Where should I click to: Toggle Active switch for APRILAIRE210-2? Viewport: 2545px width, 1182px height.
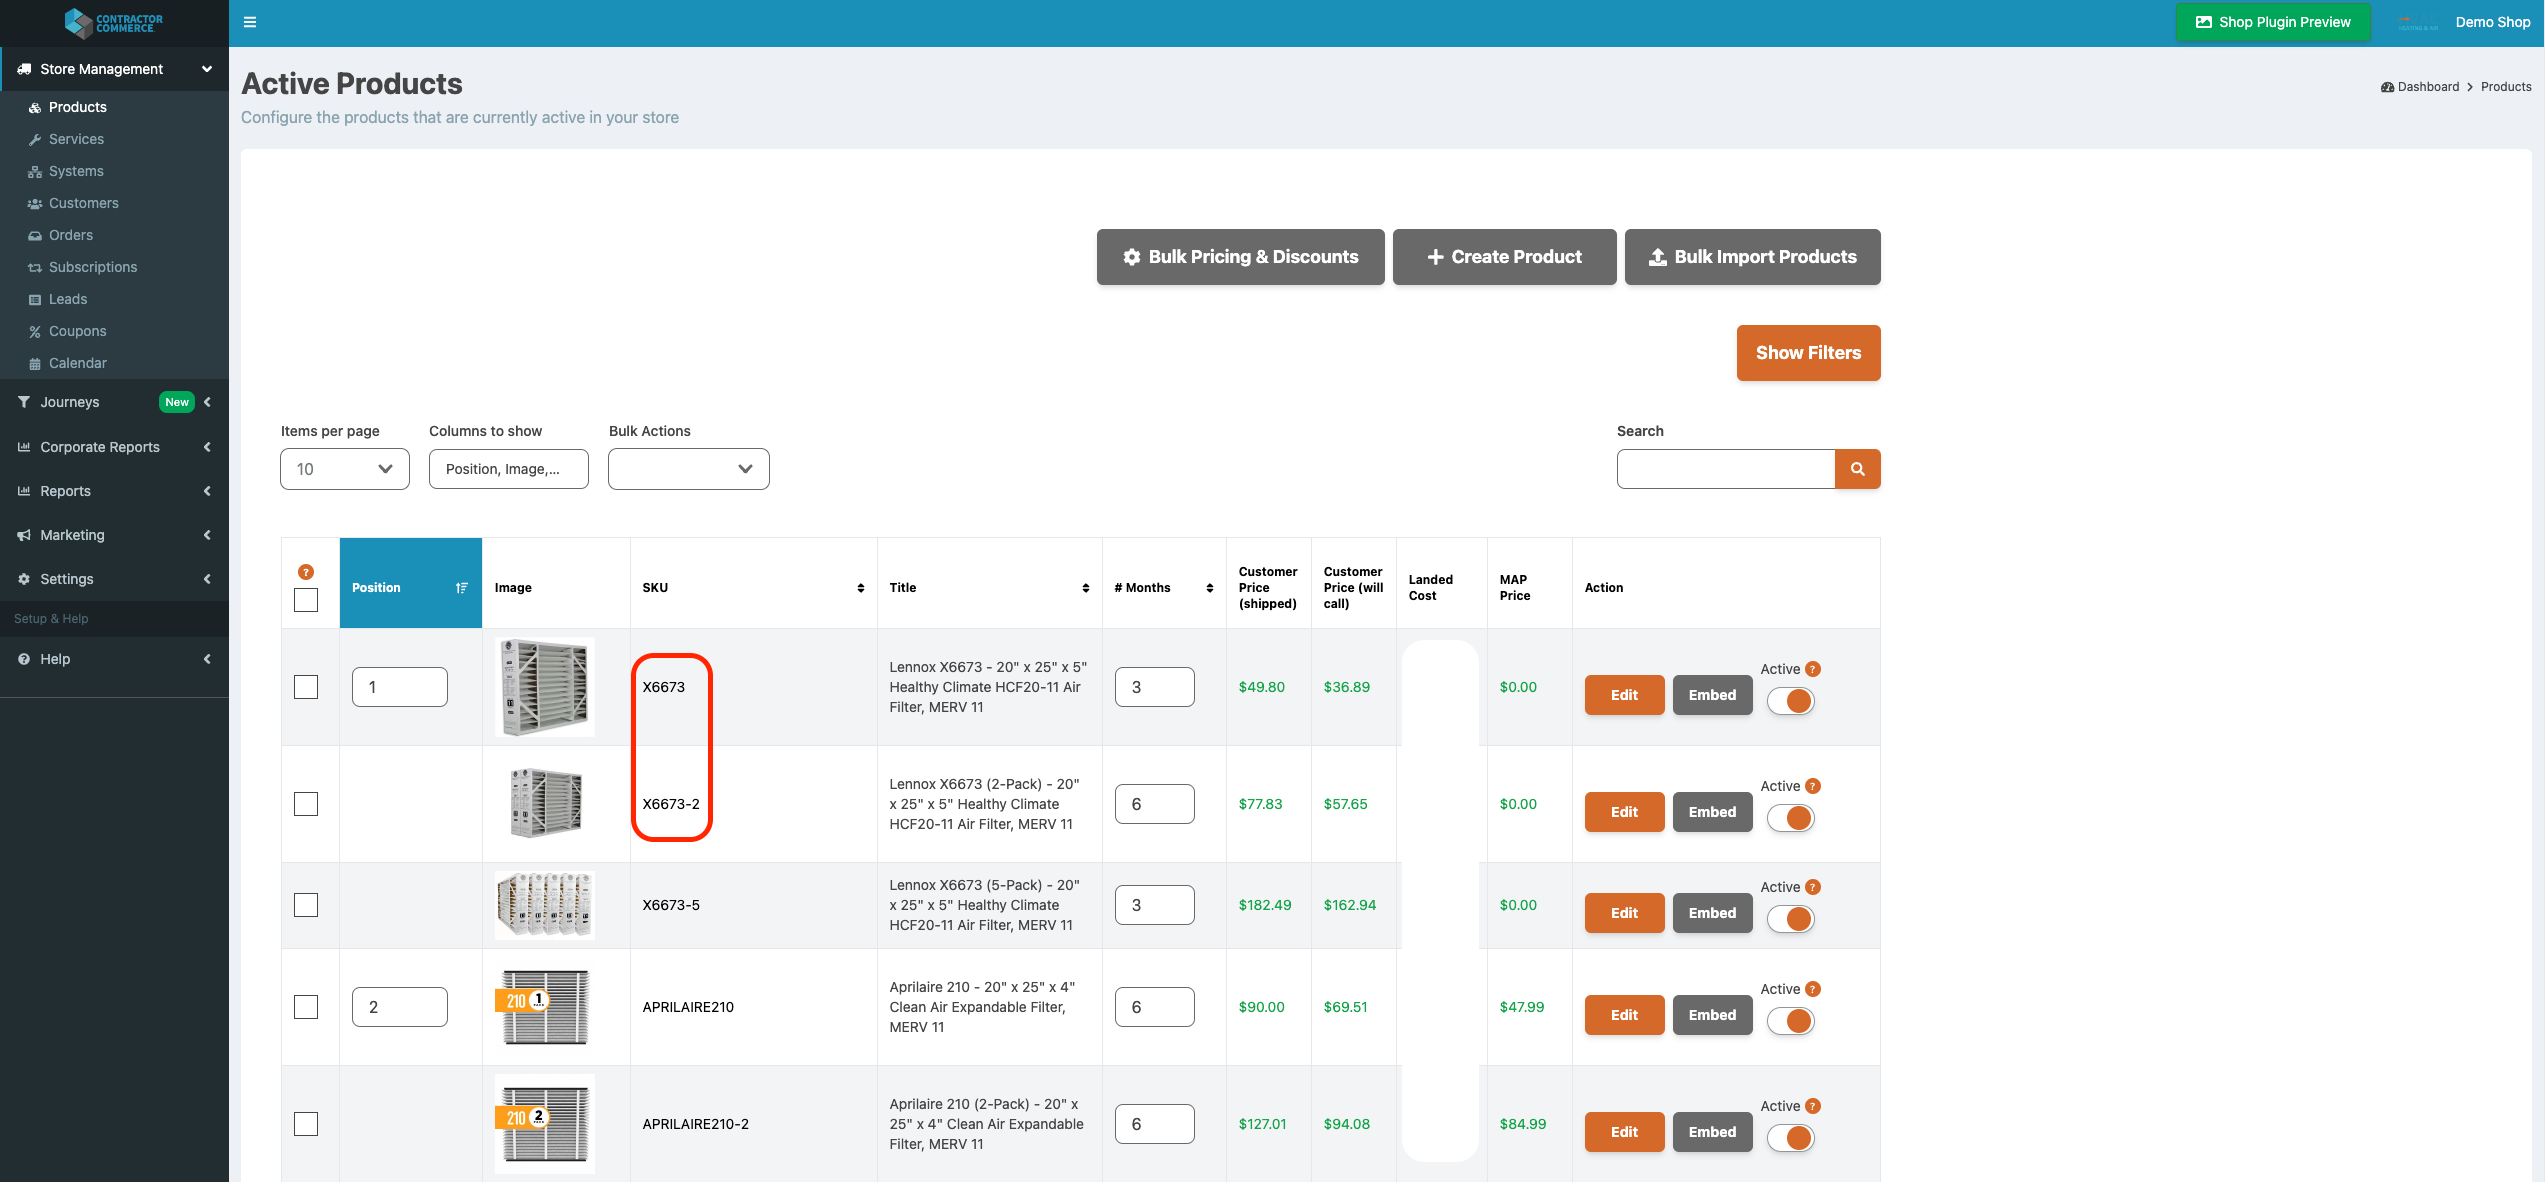point(1790,1138)
